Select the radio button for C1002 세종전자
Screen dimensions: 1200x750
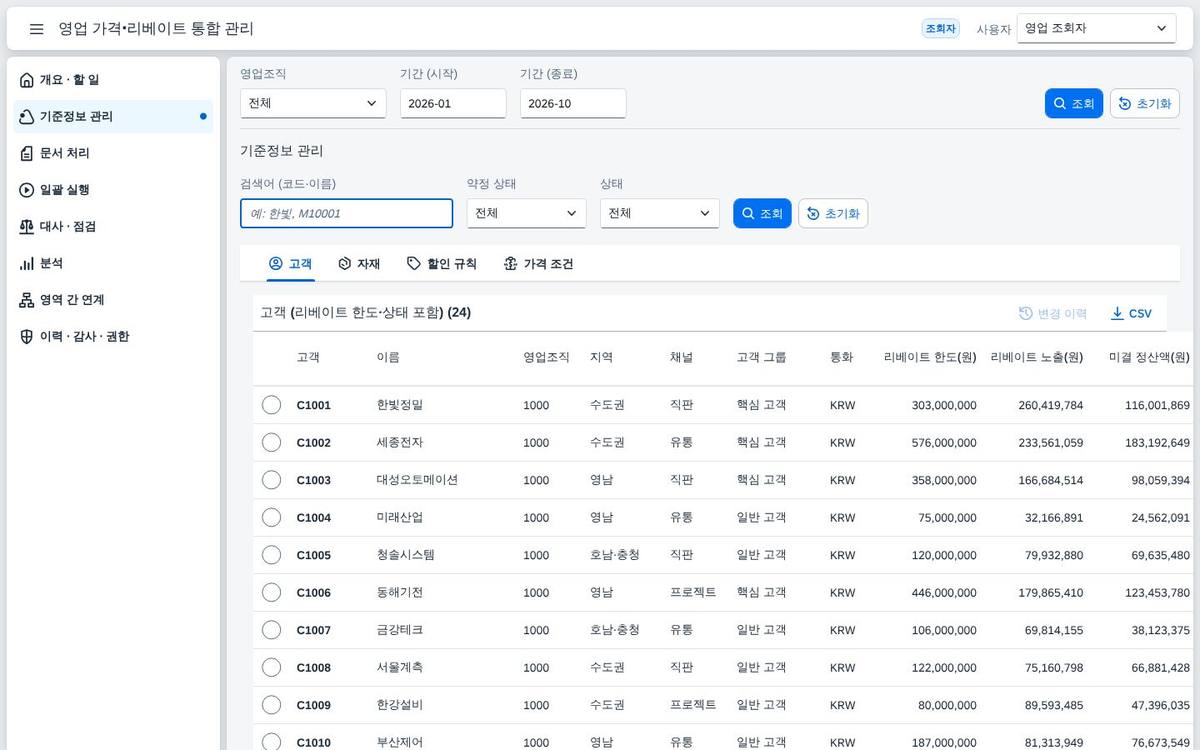271,442
